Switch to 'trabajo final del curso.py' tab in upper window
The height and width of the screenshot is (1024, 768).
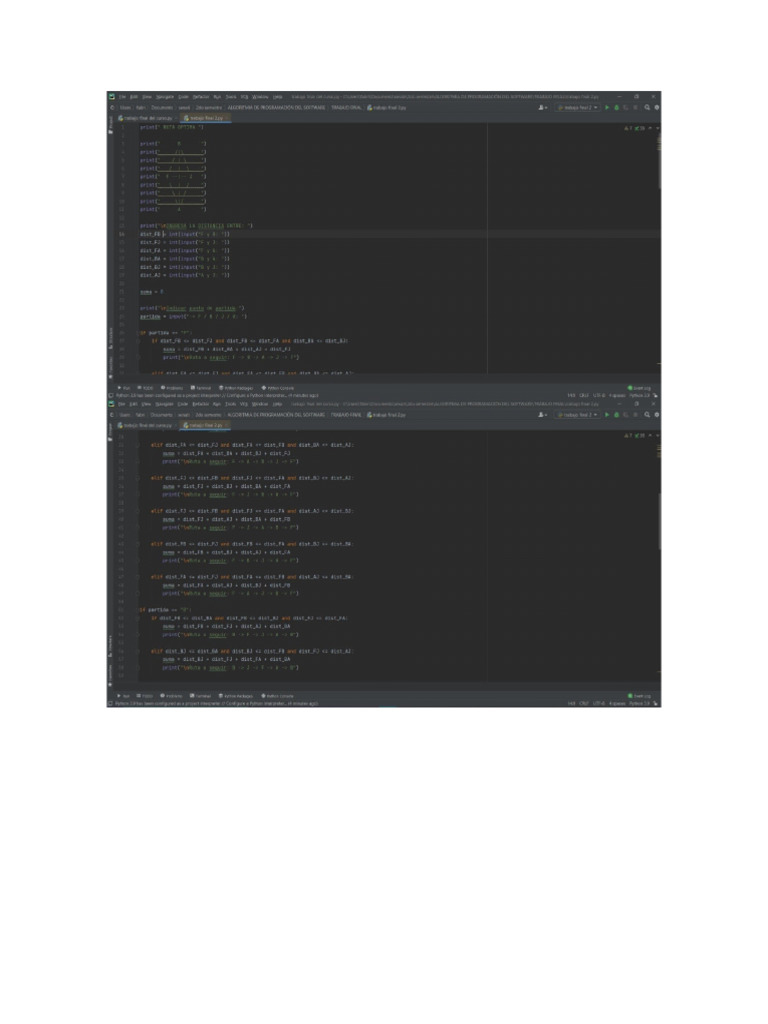coord(142,117)
